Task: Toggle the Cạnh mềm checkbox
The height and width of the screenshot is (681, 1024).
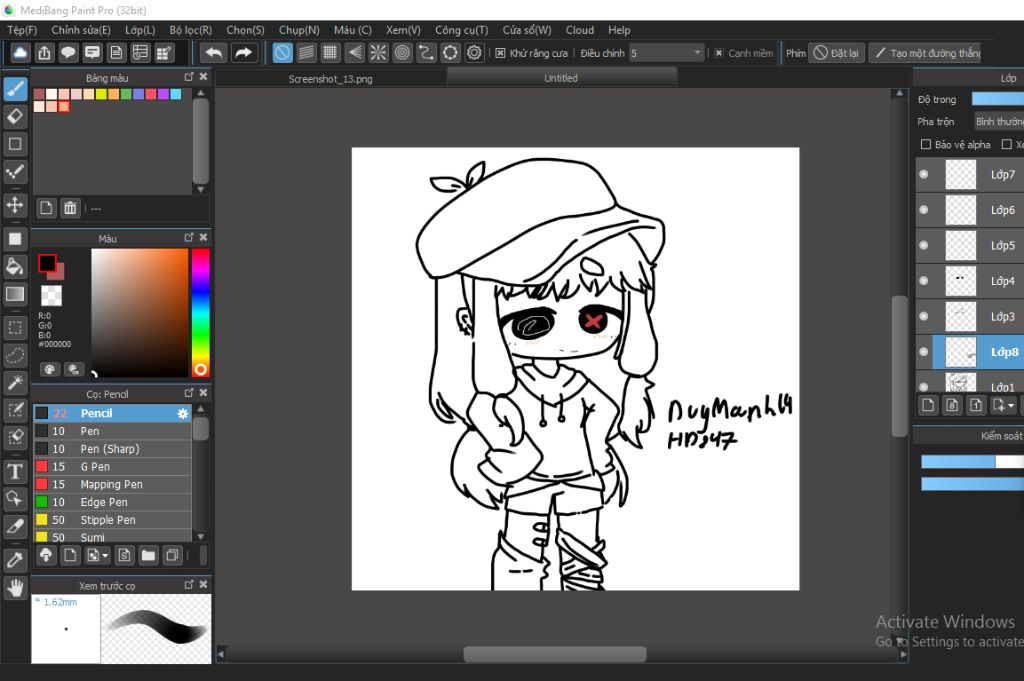Action: click(719, 53)
